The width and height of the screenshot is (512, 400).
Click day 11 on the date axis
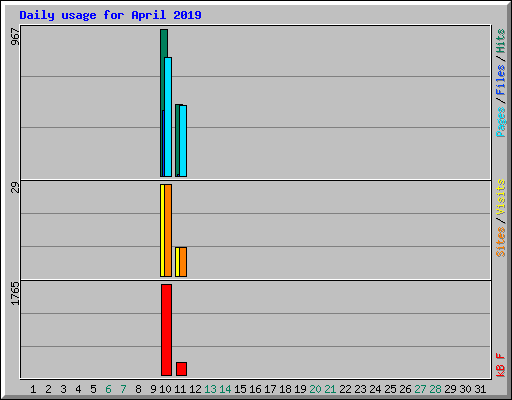pyautogui.click(x=180, y=389)
